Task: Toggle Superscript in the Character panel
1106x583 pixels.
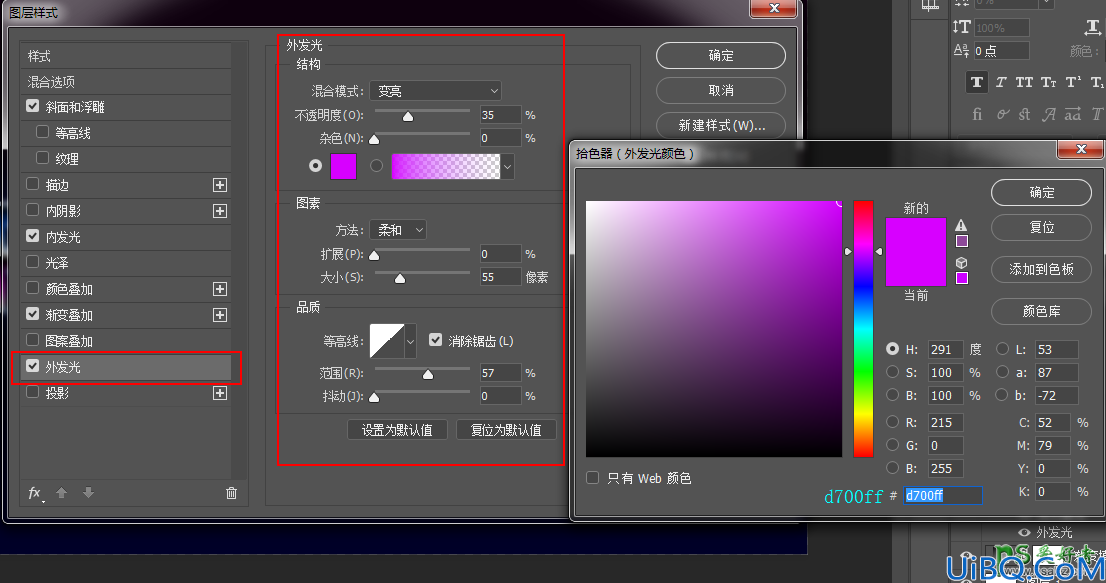Action: tap(1073, 82)
